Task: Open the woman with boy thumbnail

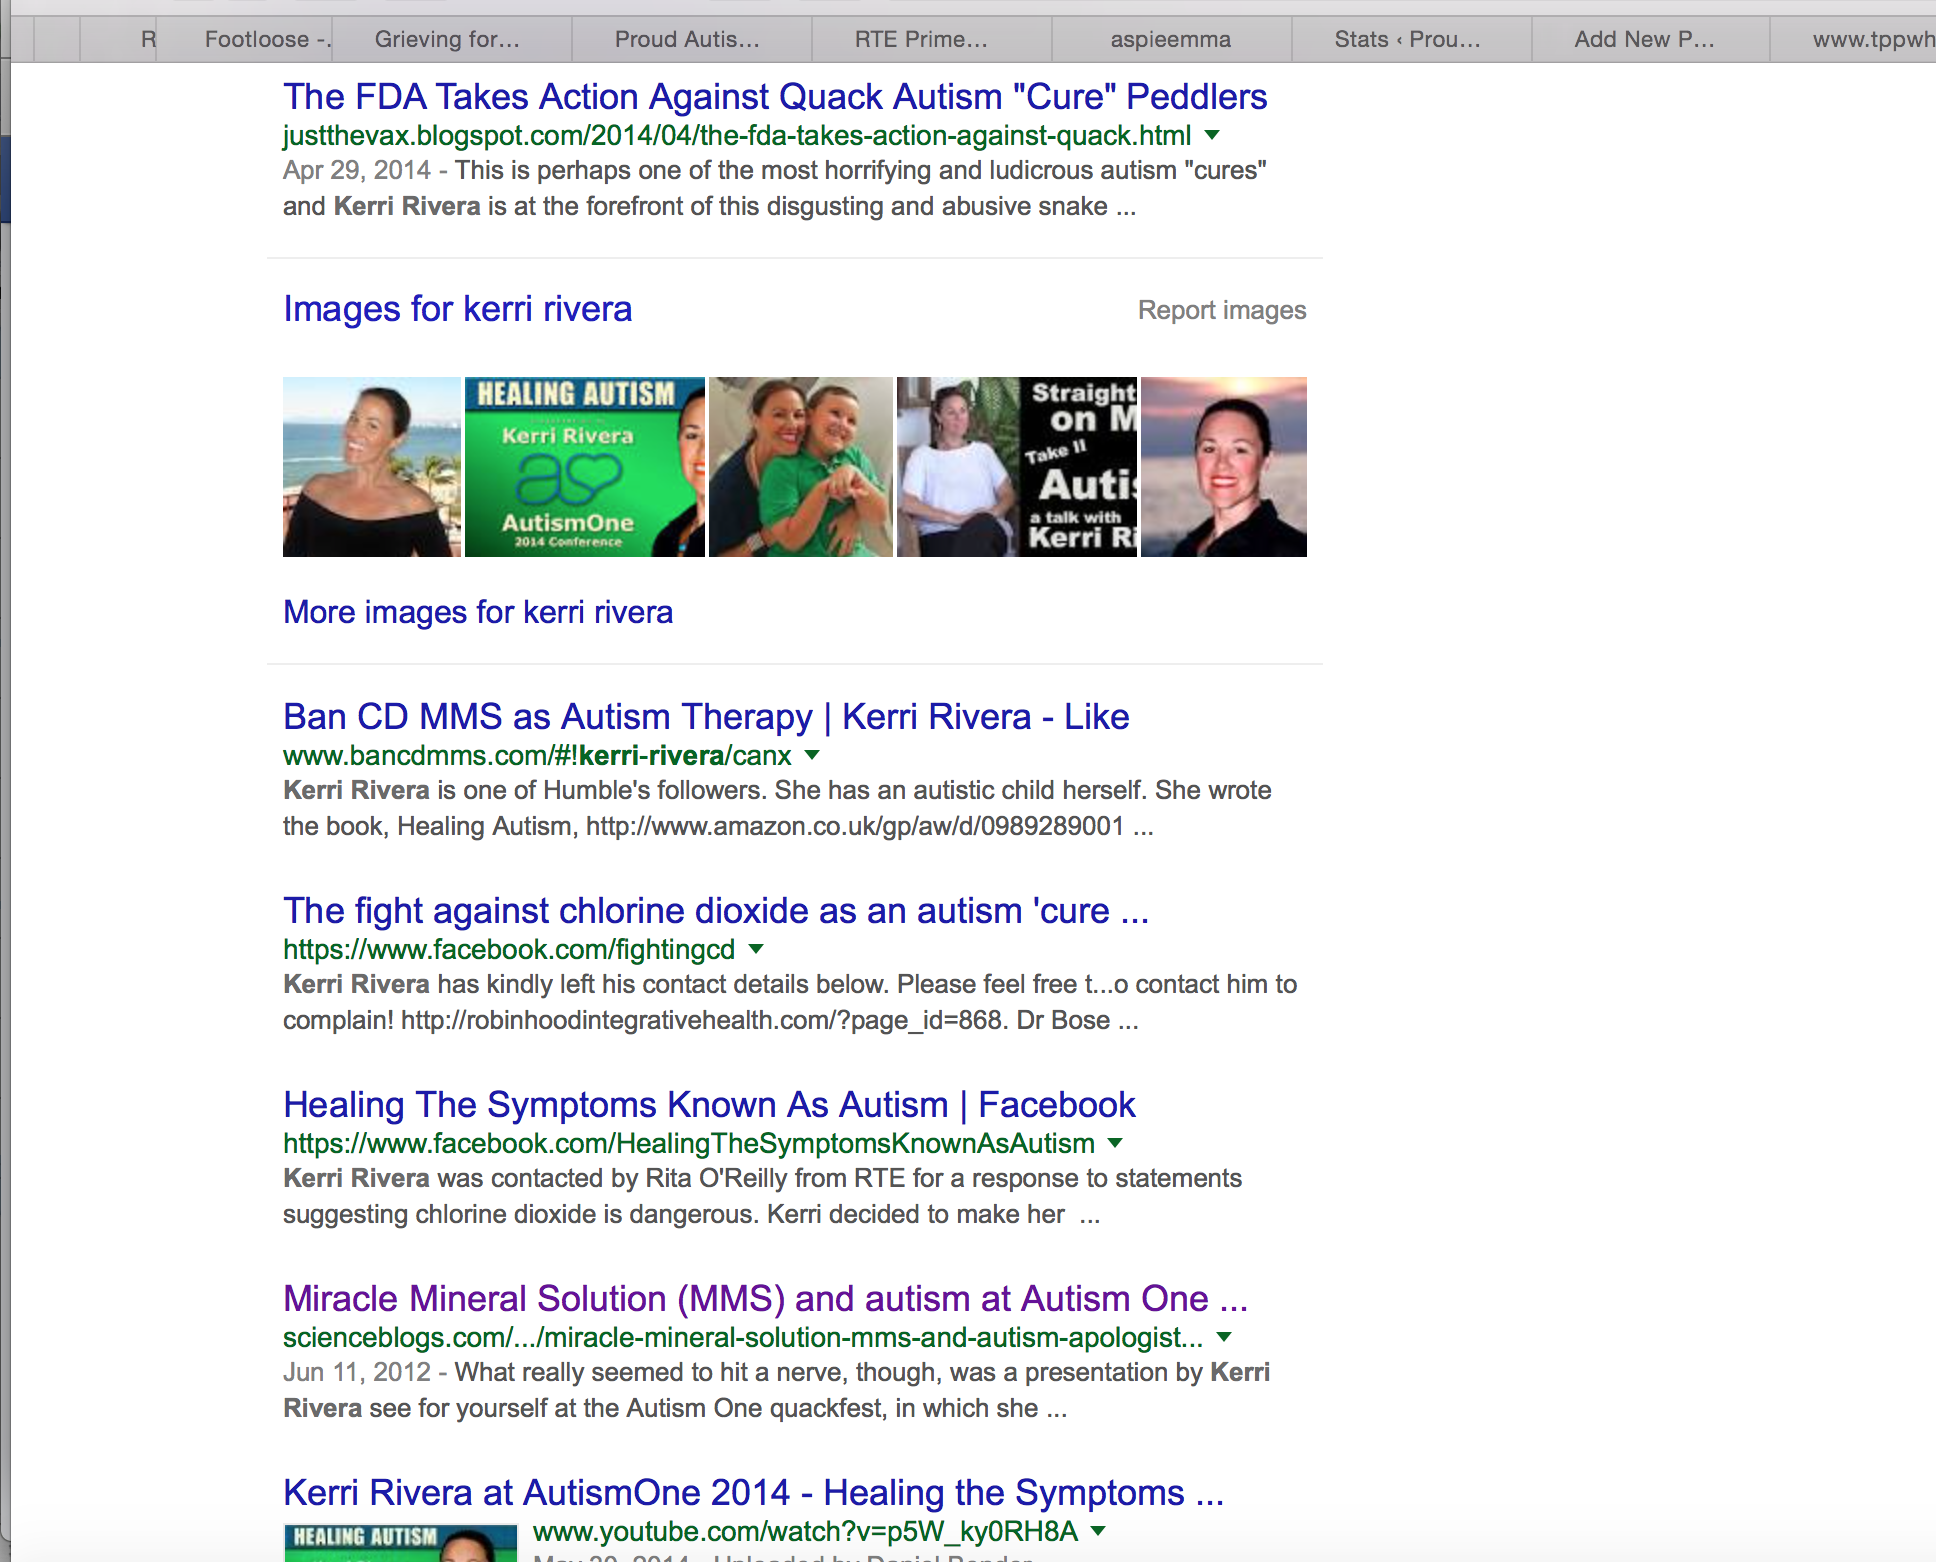Action: coord(801,467)
